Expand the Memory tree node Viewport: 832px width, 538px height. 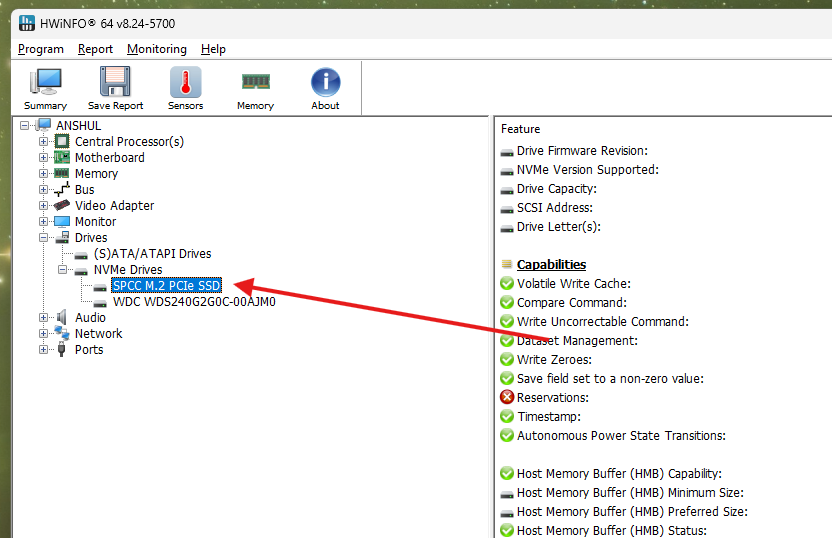tap(44, 173)
